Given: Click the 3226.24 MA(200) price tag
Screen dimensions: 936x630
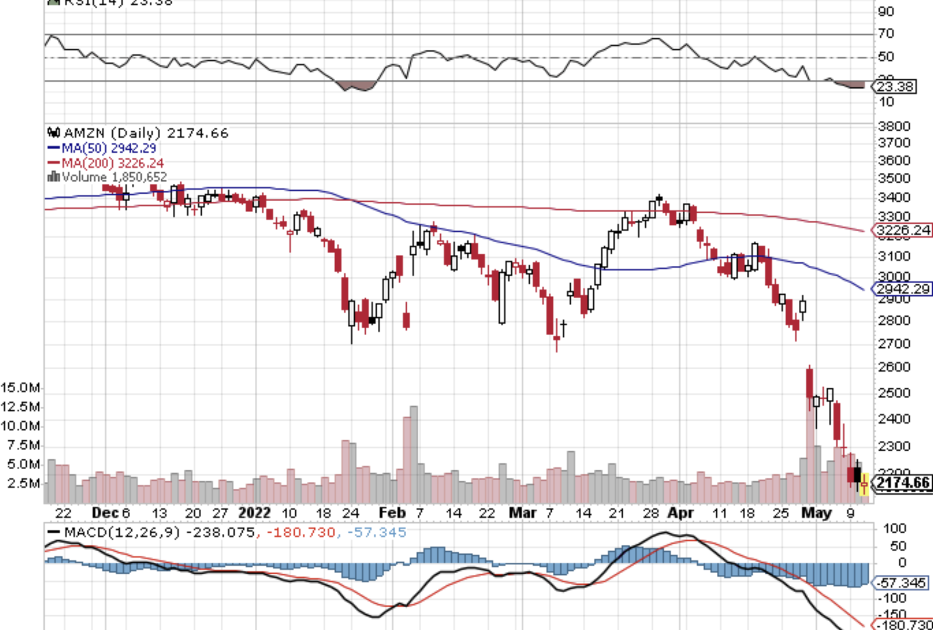Looking at the screenshot, I should [903, 230].
